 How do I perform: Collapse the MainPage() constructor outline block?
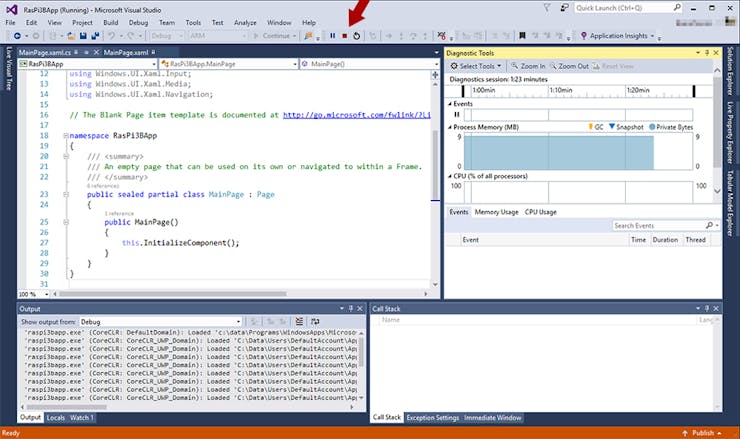point(66,222)
